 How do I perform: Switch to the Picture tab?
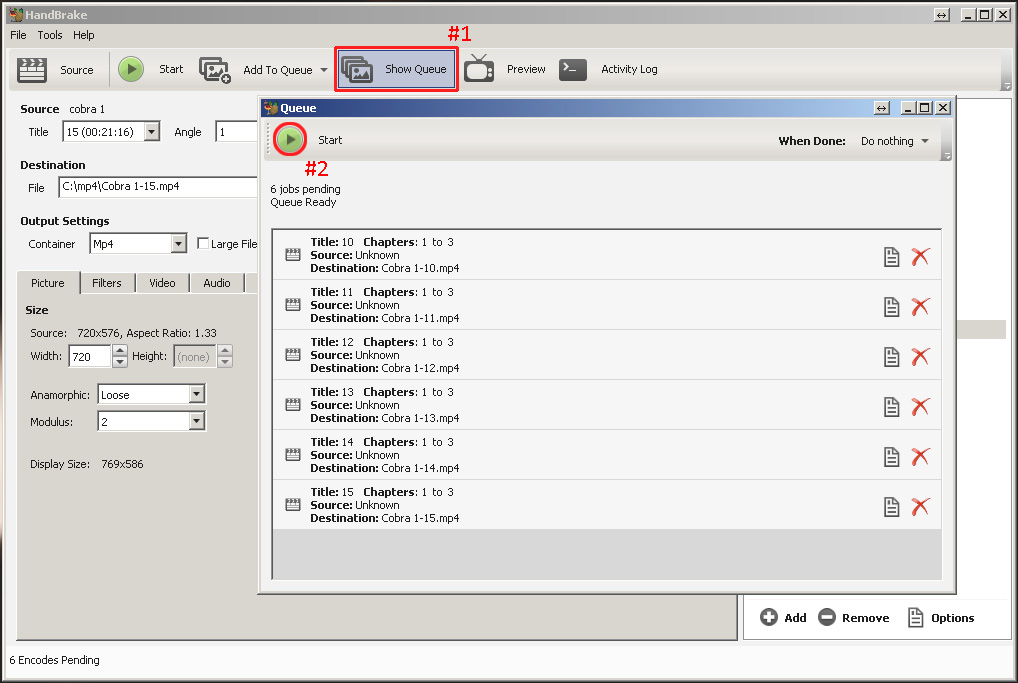48,283
